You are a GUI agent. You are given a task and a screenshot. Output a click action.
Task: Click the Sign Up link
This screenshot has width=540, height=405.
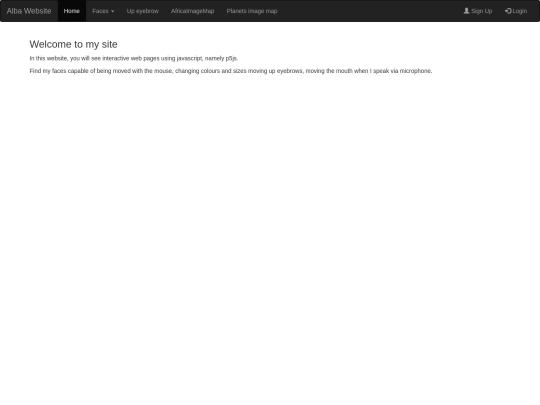[478, 11]
